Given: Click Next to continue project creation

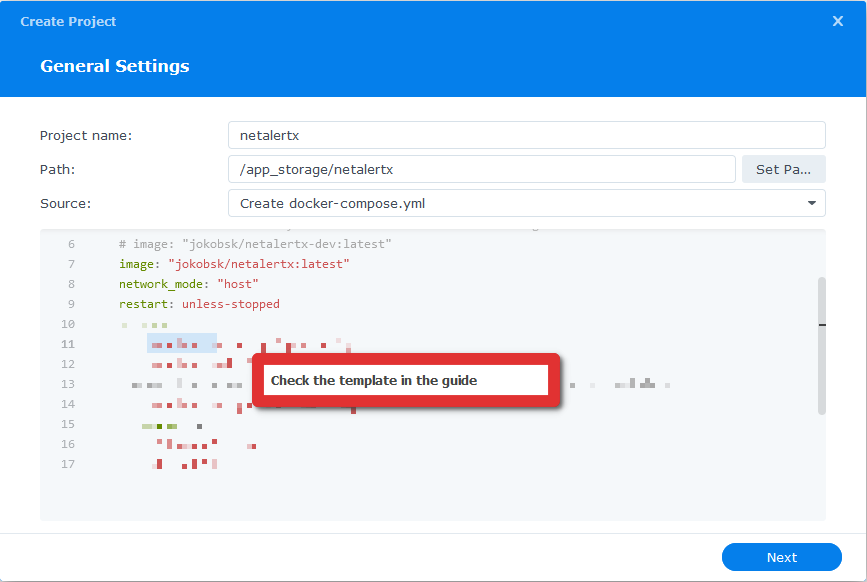Looking at the screenshot, I should (781, 557).
